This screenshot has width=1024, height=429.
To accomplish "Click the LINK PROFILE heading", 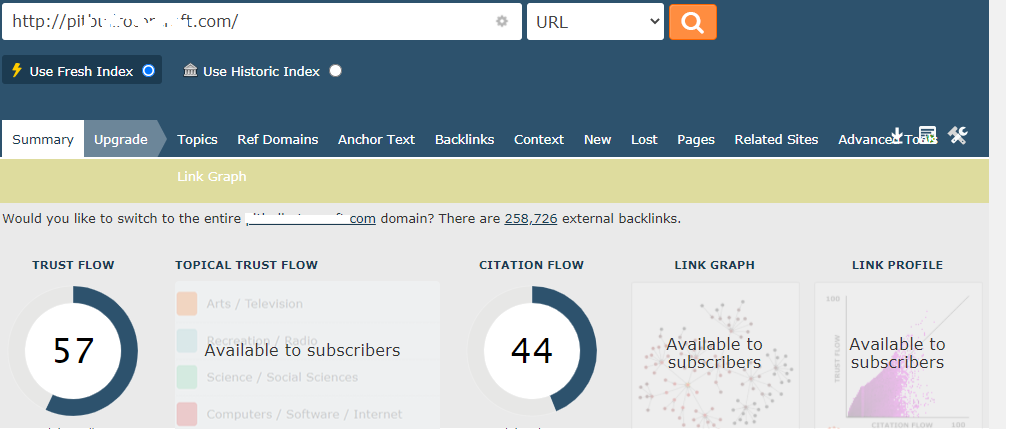I will click(x=897, y=265).
